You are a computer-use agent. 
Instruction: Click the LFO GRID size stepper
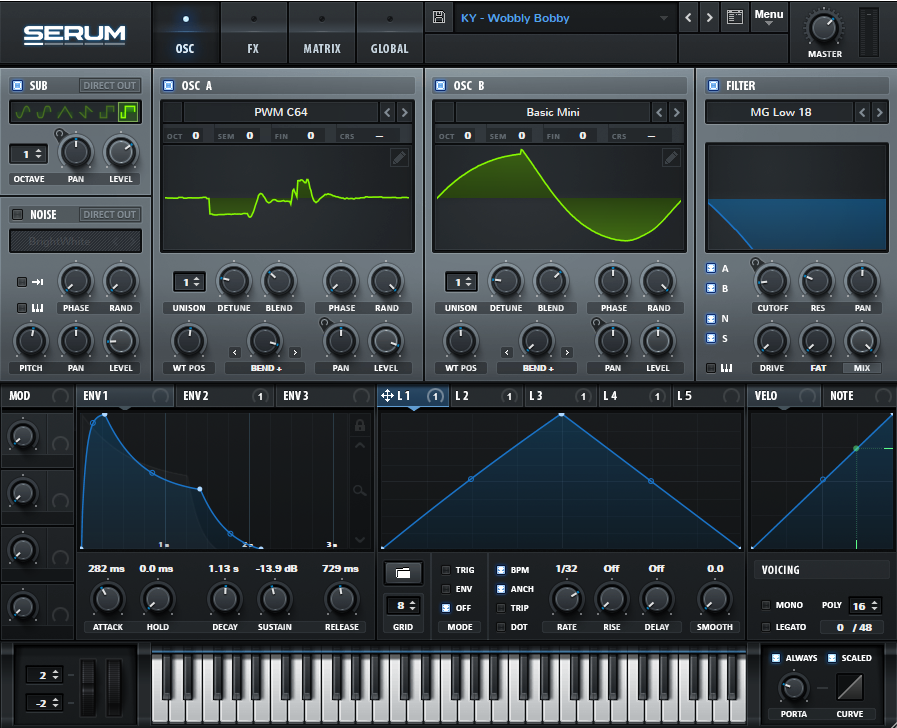pyautogui.click(x=402, y=605)
